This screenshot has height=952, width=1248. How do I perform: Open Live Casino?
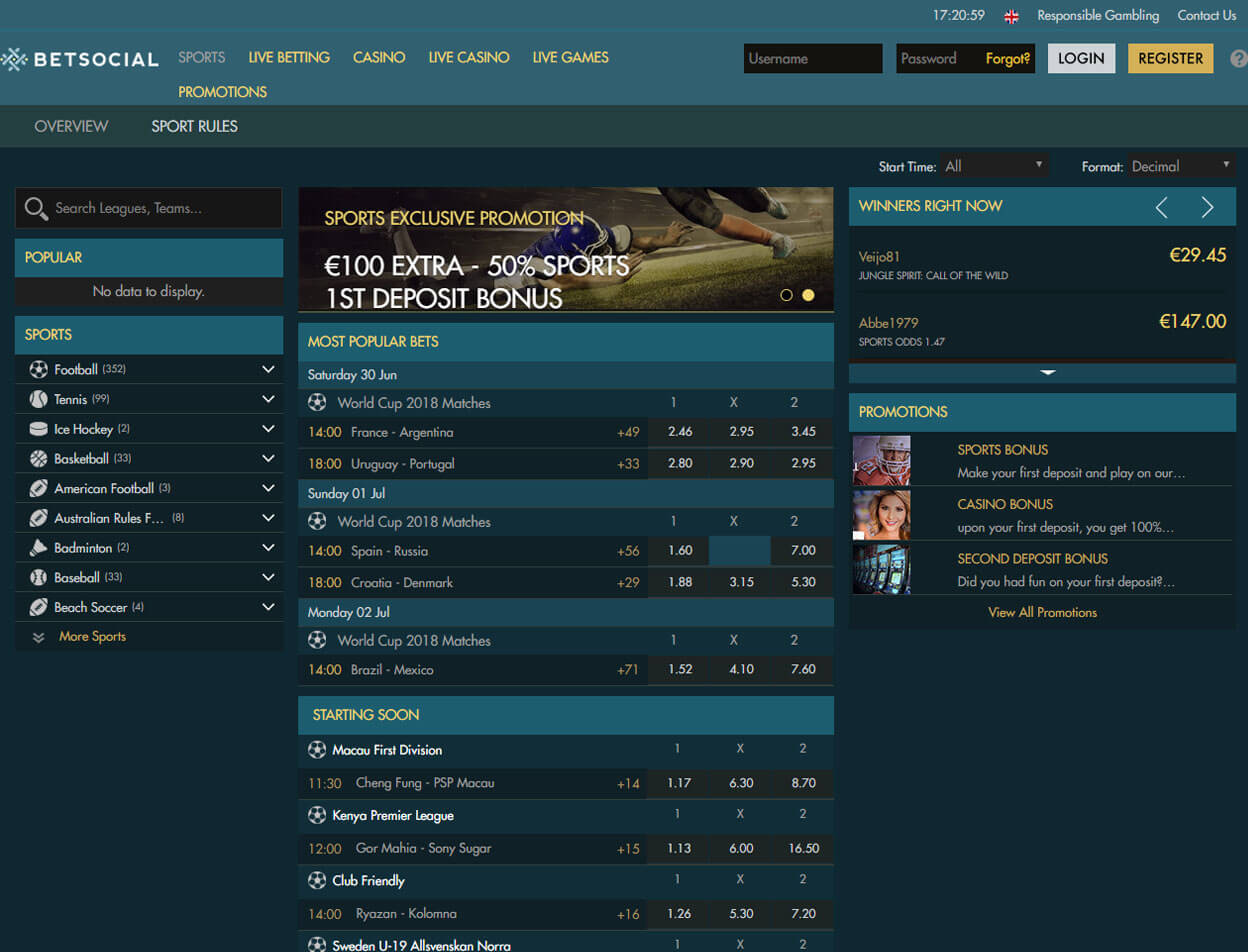click(469, 58)
